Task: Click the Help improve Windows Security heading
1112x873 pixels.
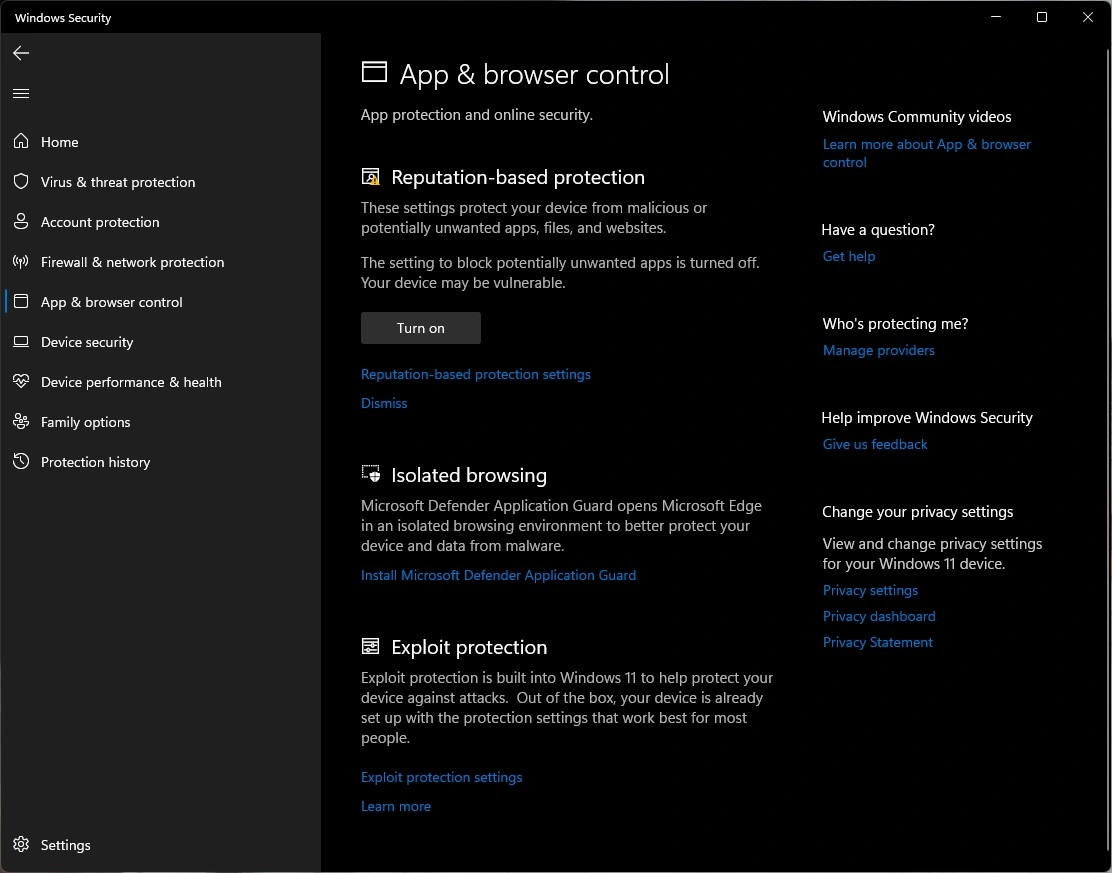Action: coord(927,418)
